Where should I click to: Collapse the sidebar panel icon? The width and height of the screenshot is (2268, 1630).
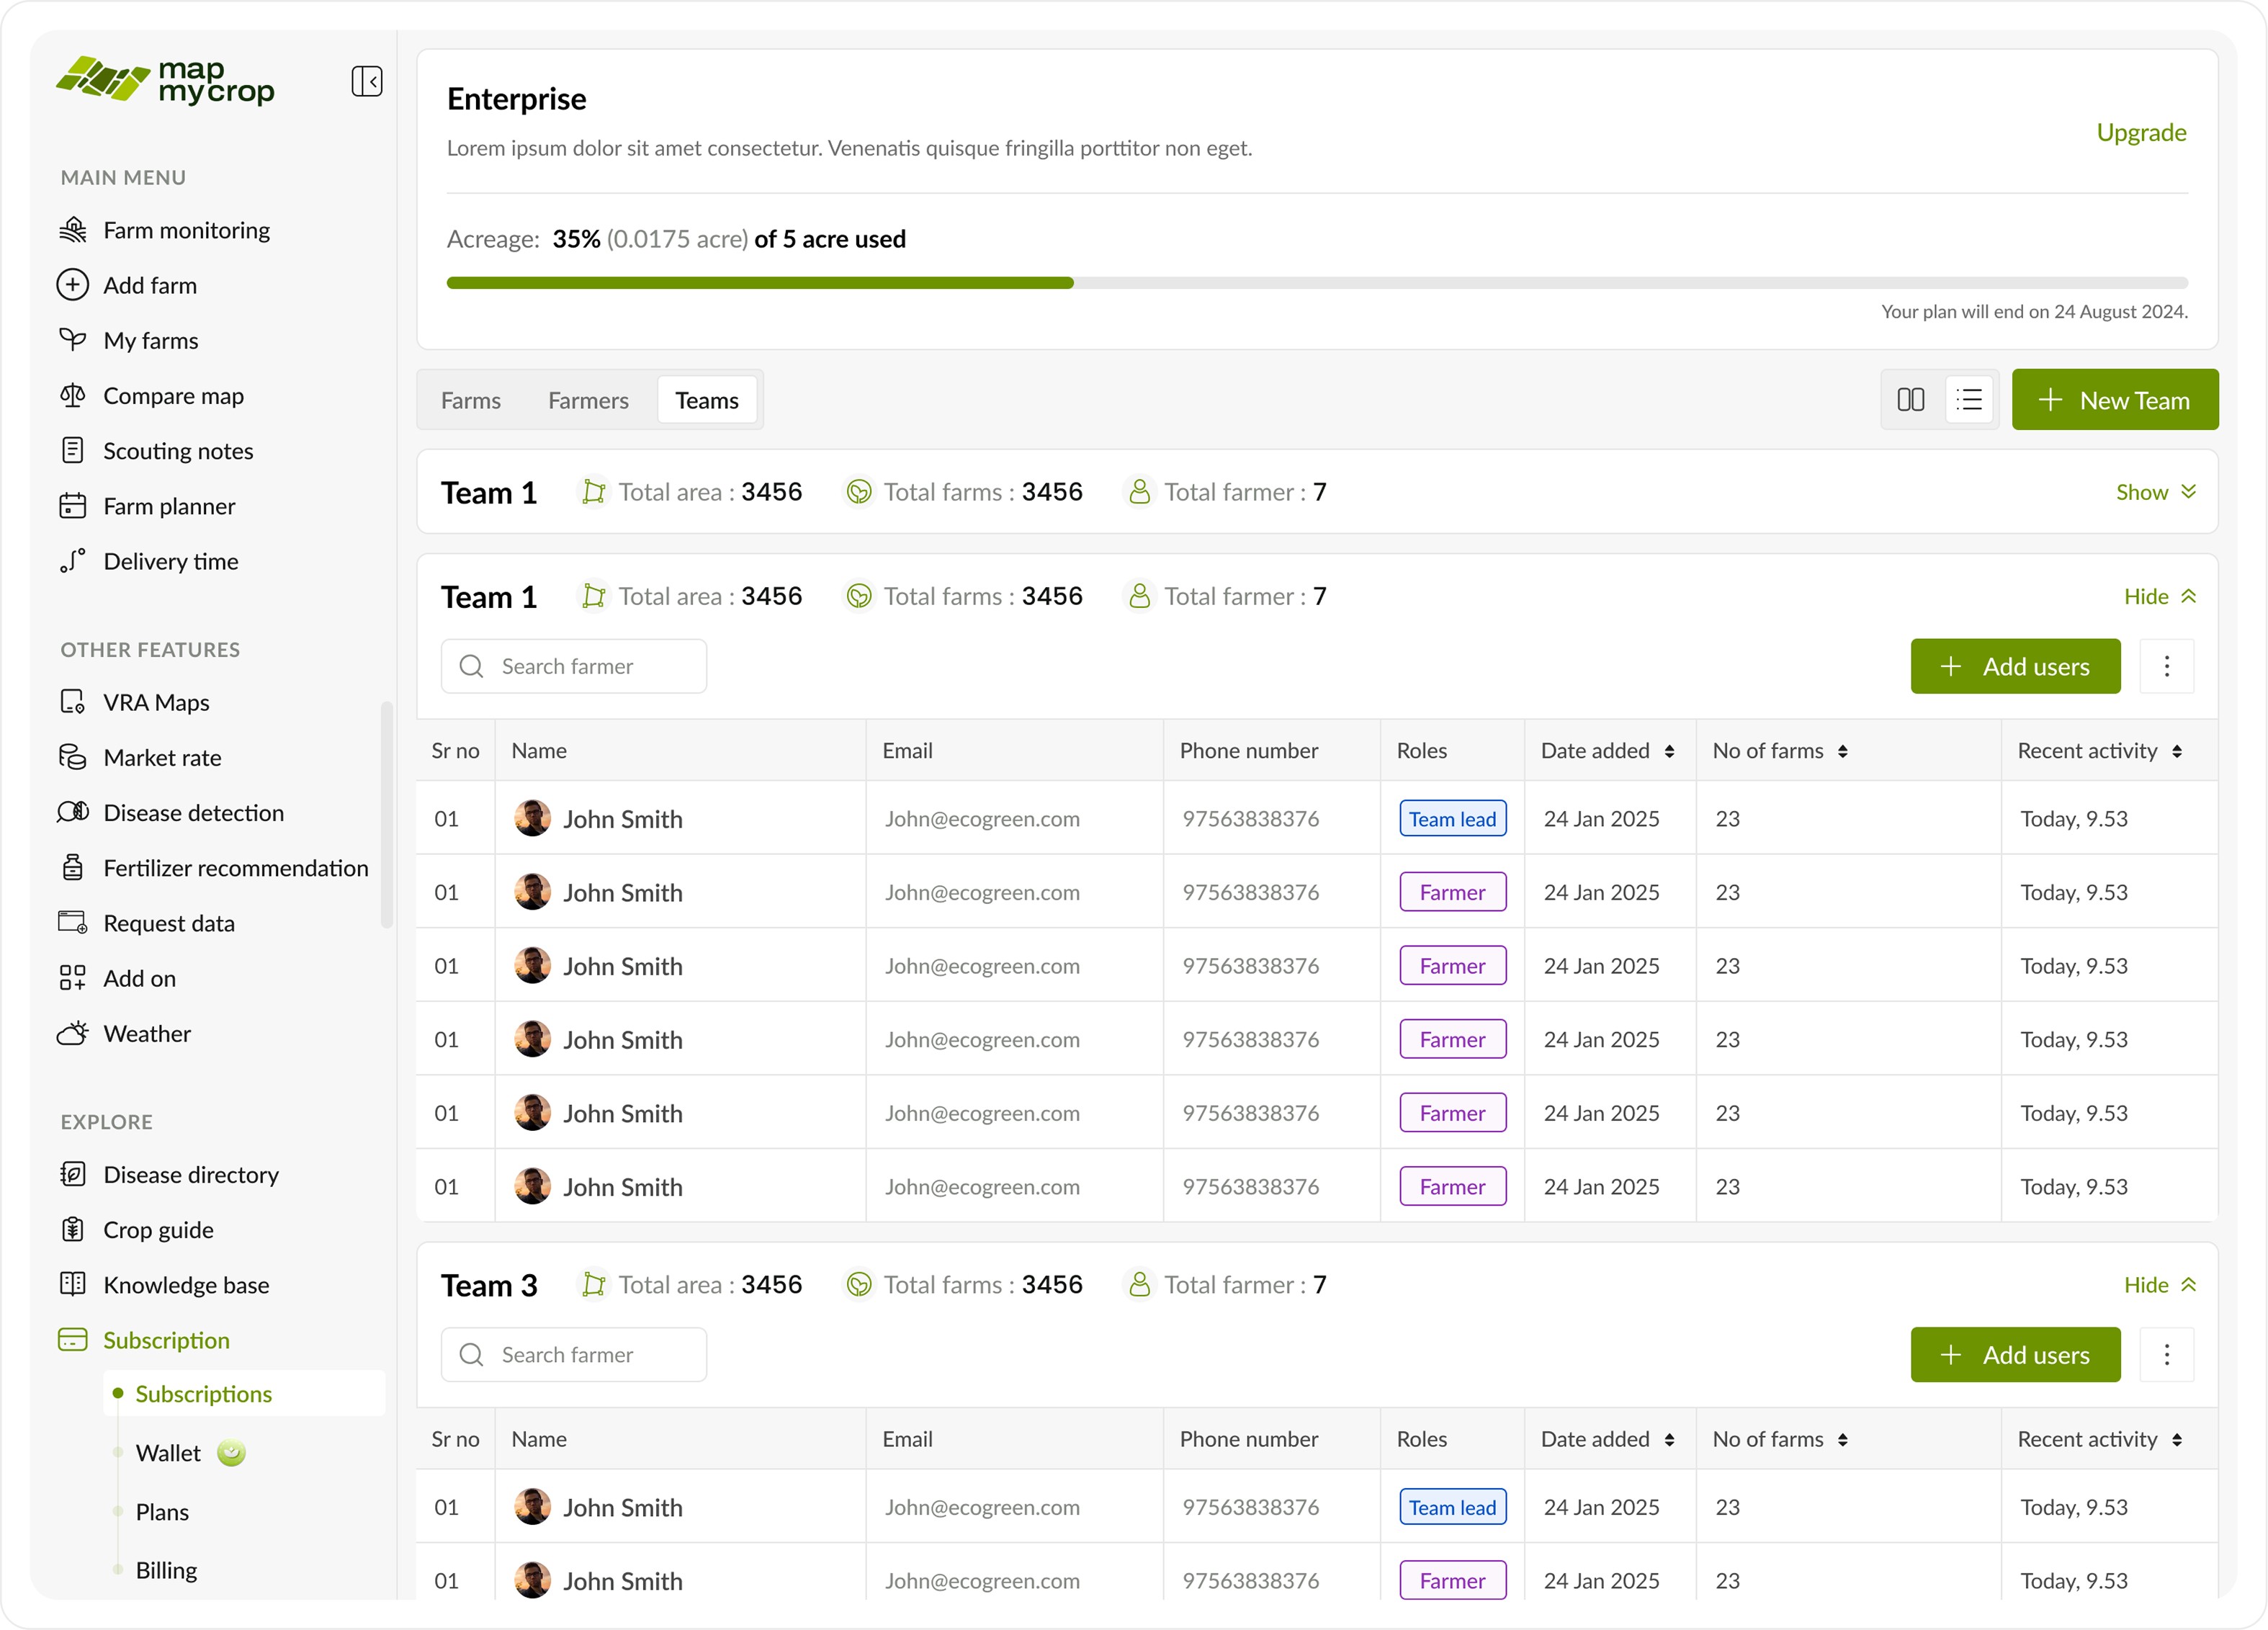(x=367, y=81)
